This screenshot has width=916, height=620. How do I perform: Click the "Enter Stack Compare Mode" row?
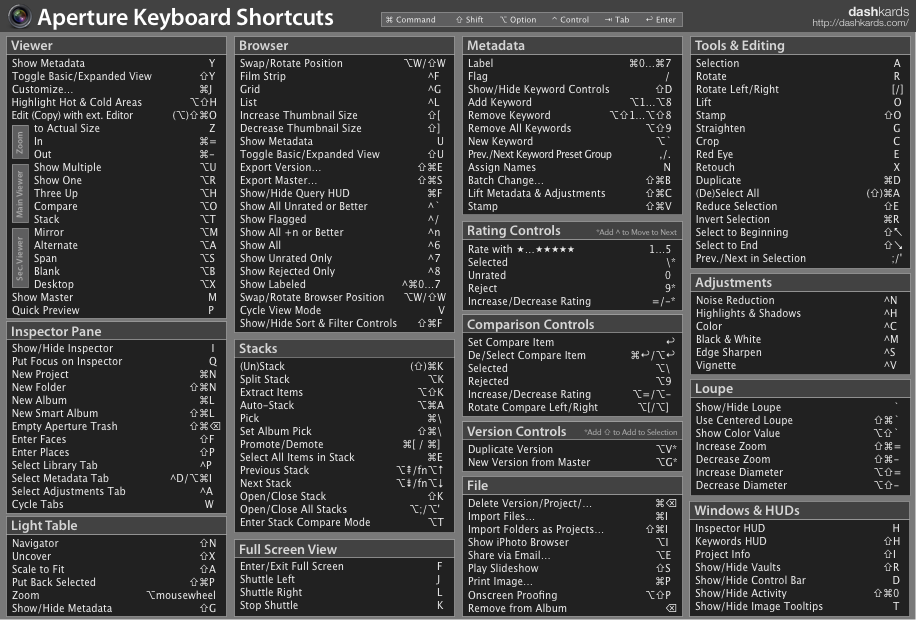(x=342, y=522)
